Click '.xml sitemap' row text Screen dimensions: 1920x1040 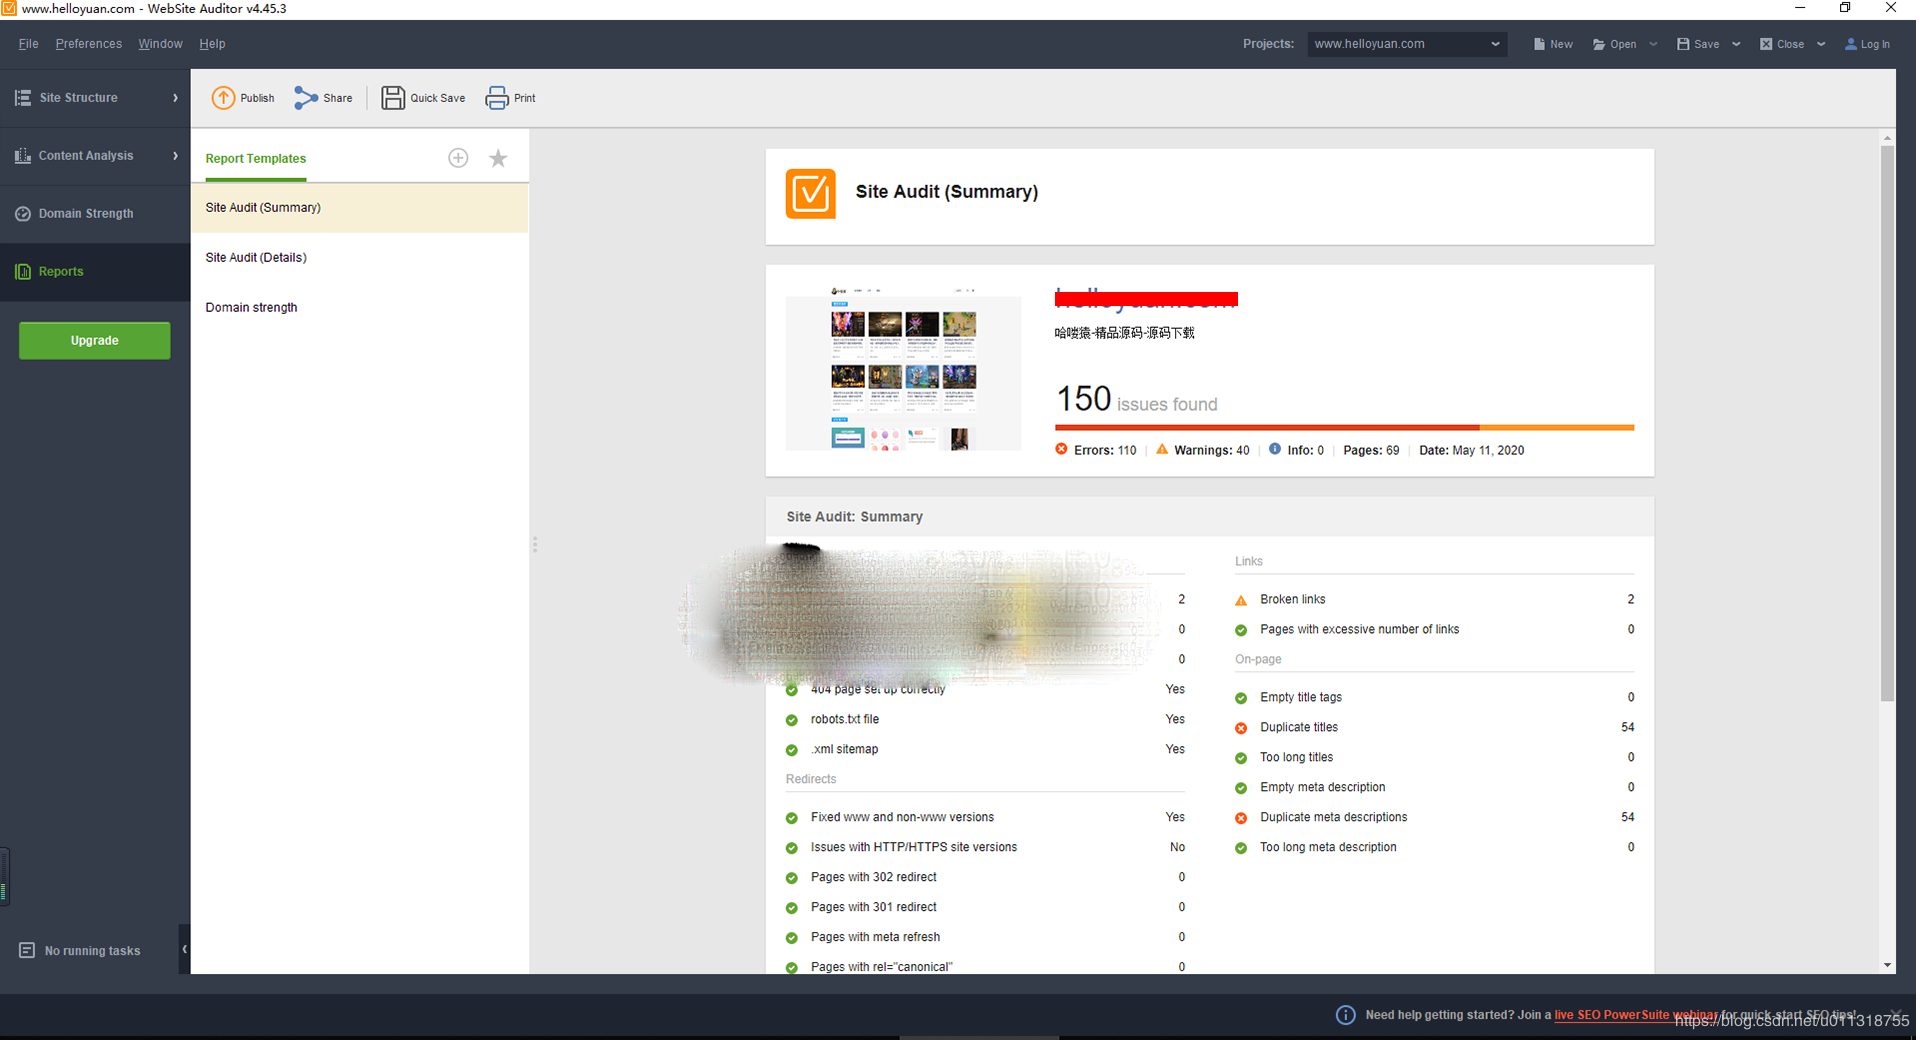click(845, 750)
